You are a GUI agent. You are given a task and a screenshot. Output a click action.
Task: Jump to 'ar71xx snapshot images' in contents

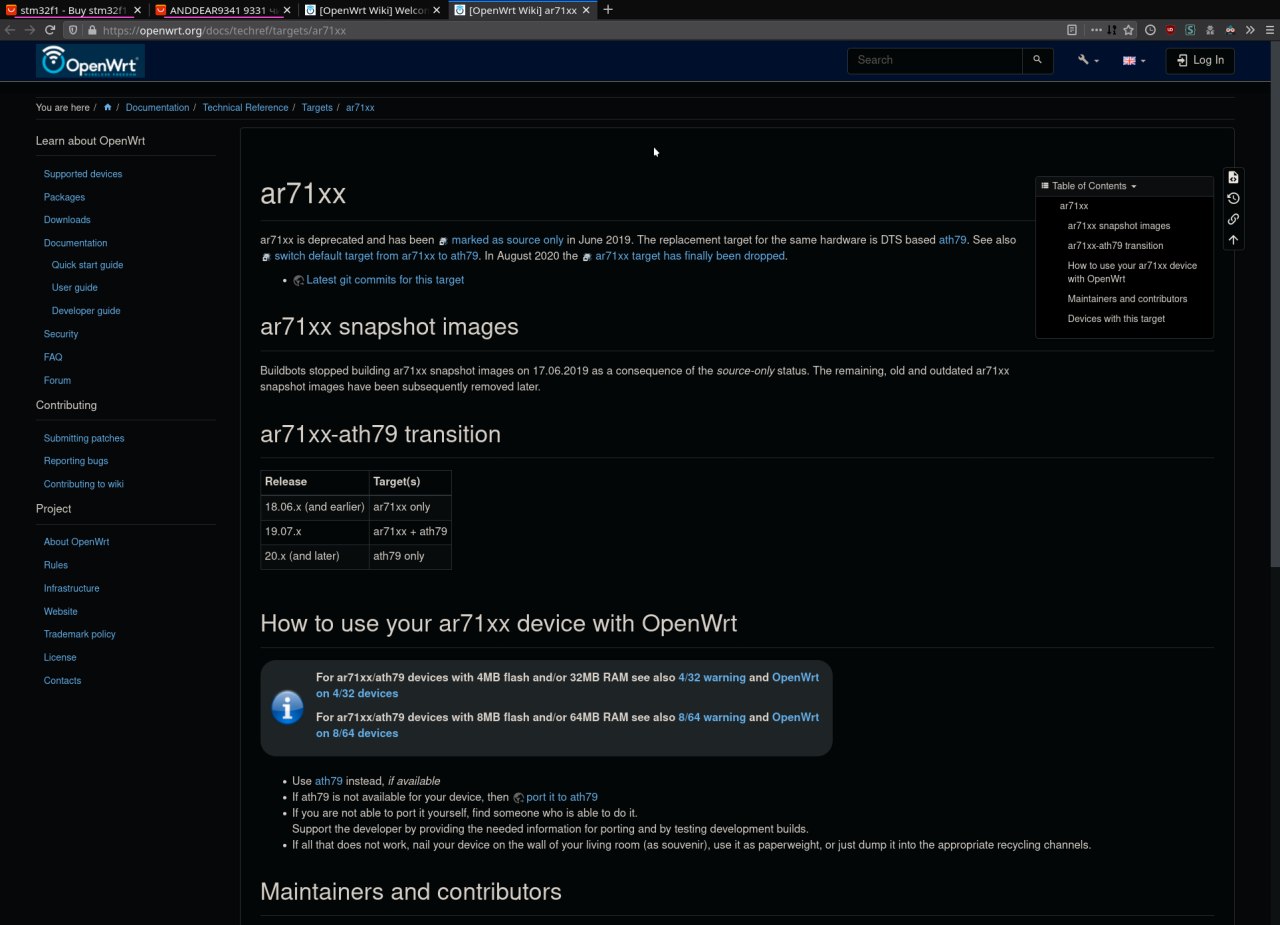pos(1119,226)
